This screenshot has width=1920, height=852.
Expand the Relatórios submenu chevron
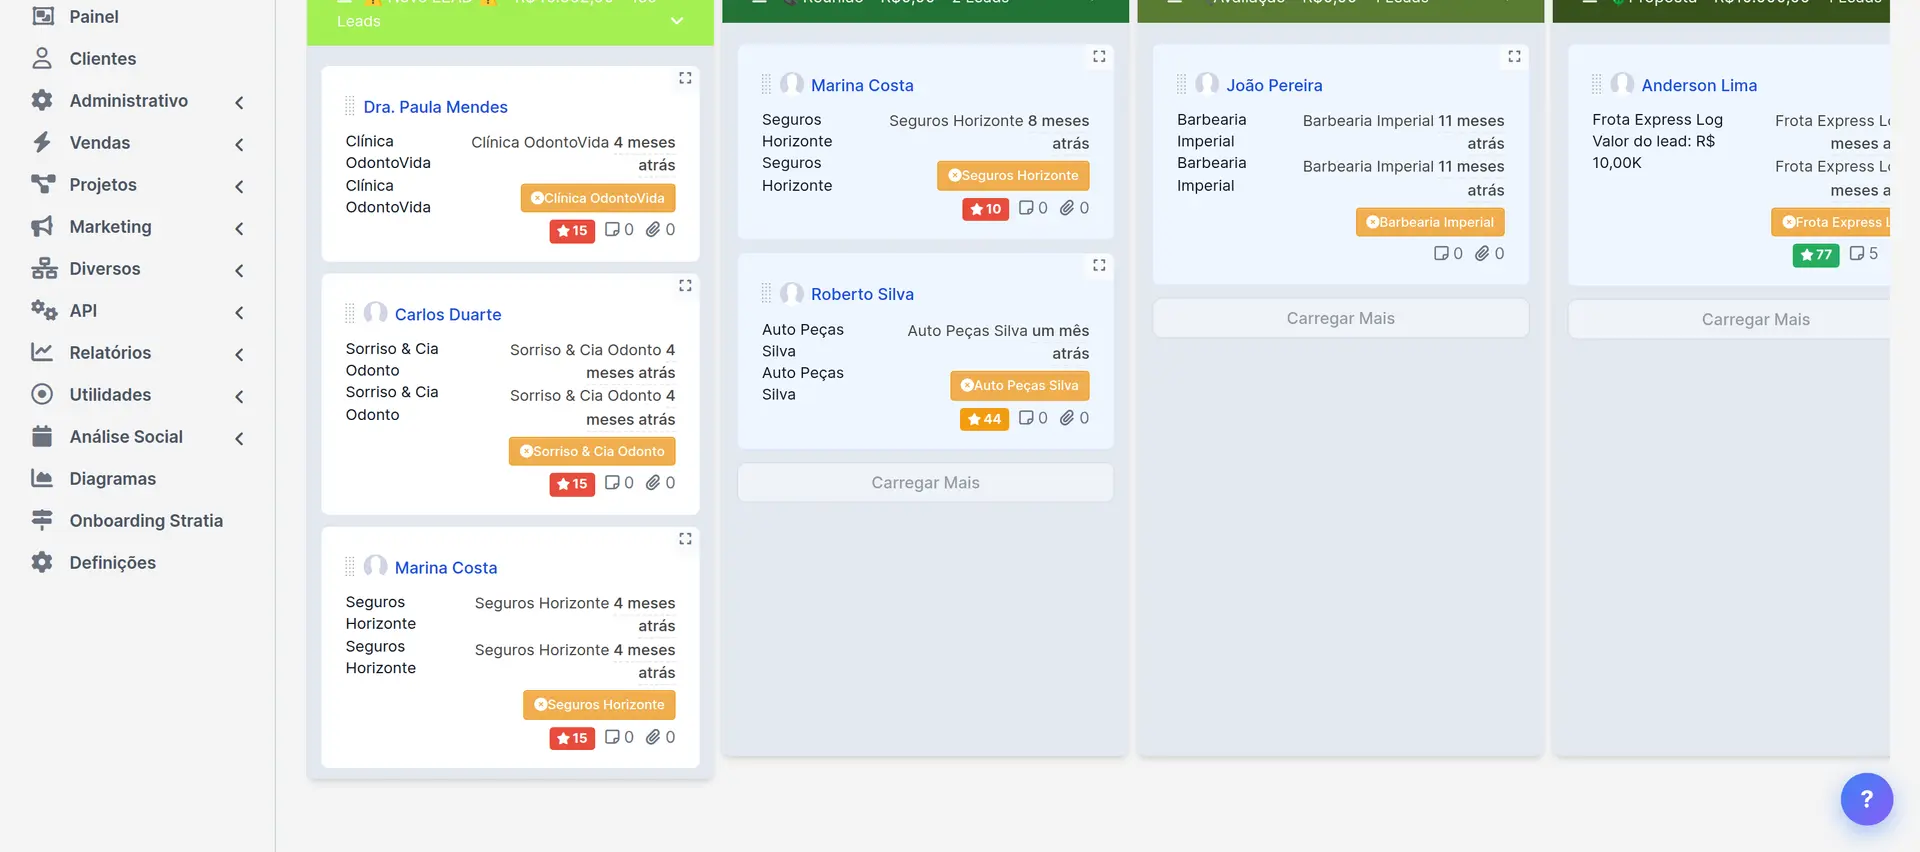click(239, 354)
